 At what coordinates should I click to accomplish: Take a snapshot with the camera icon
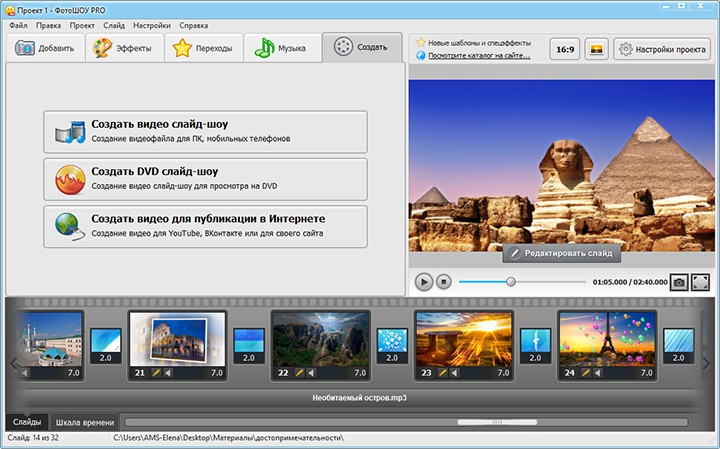click(679, 283)
